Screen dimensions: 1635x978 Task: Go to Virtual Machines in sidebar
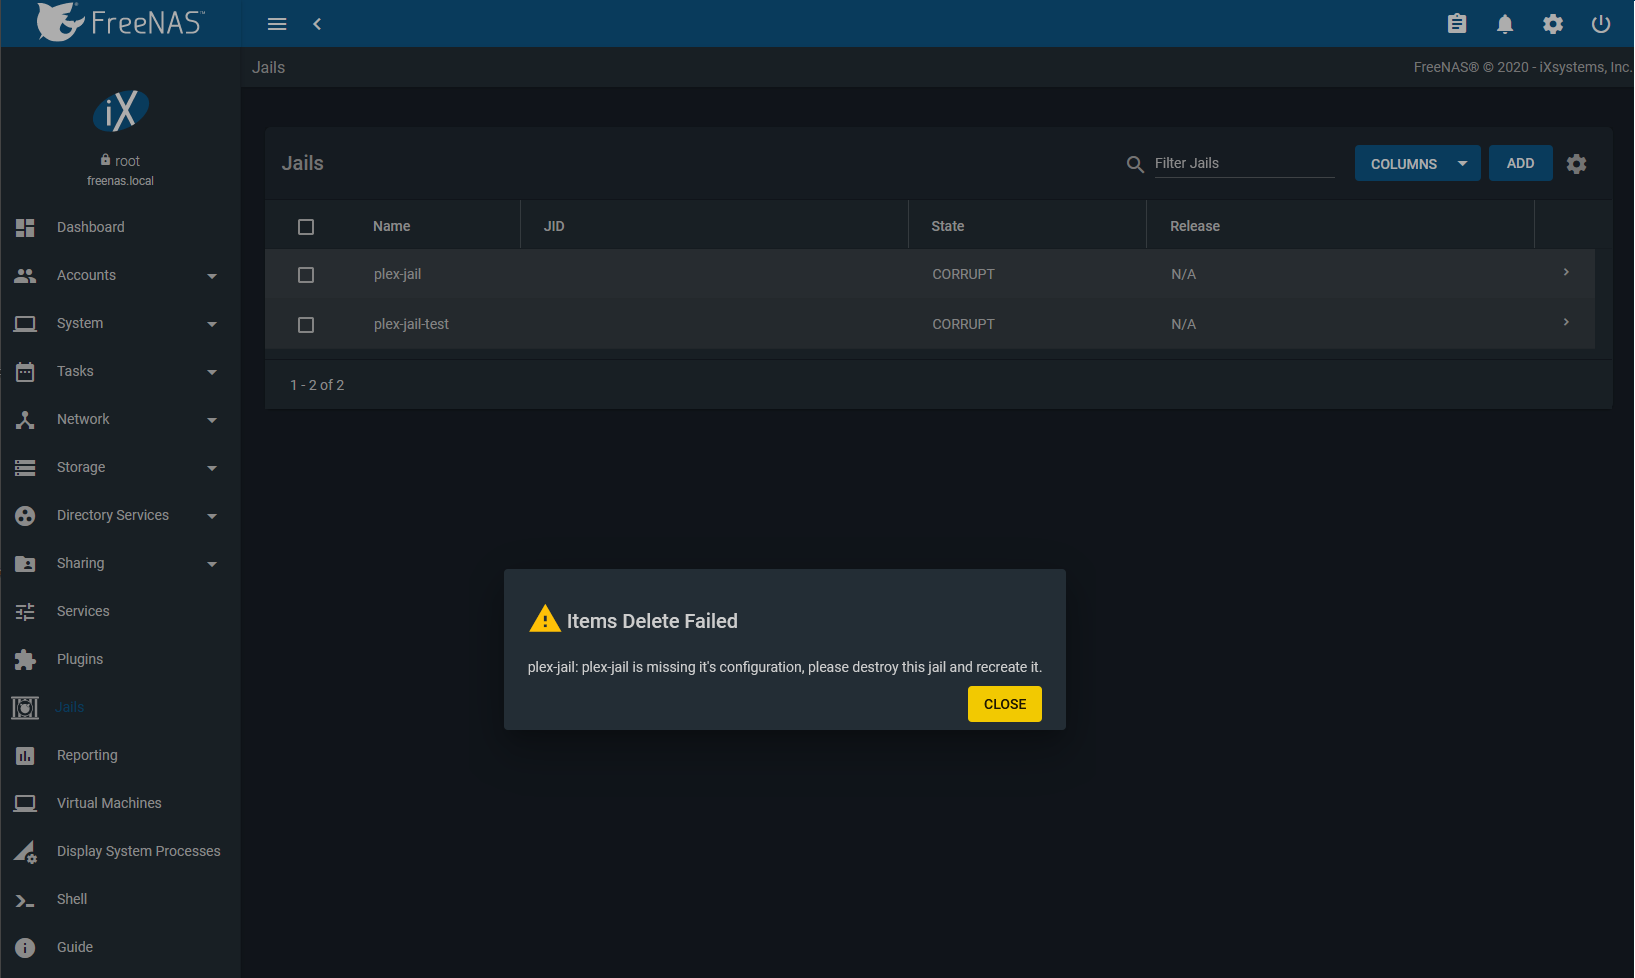point(109,803)
